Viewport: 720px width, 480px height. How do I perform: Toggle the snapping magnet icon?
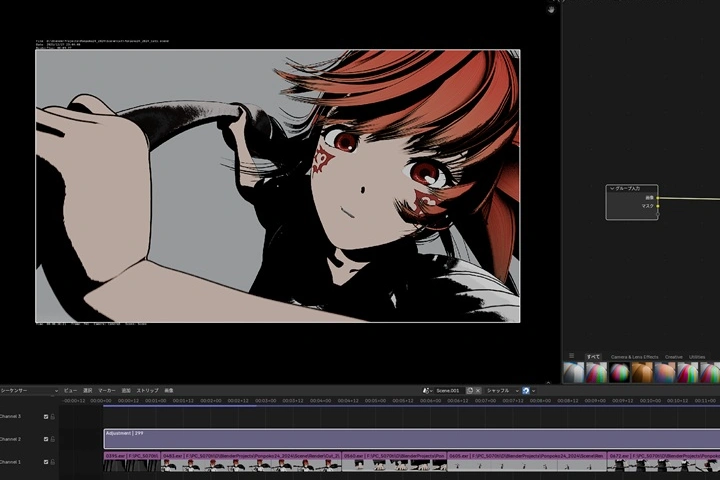click(x=526, y=390)
